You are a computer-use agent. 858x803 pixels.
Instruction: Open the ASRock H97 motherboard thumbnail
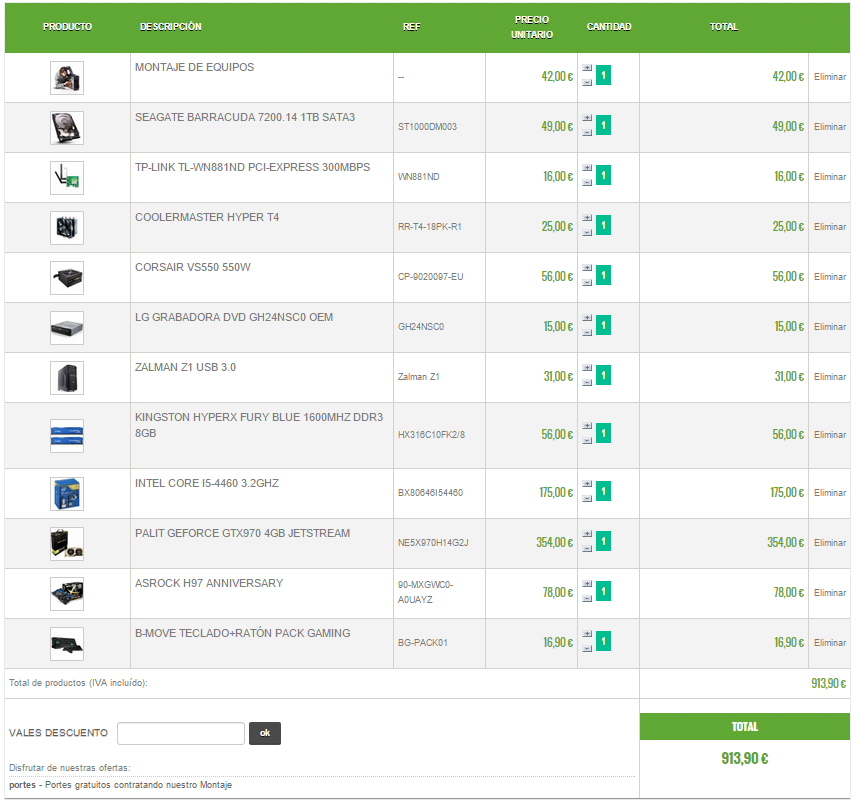click(x=67, y=594)
